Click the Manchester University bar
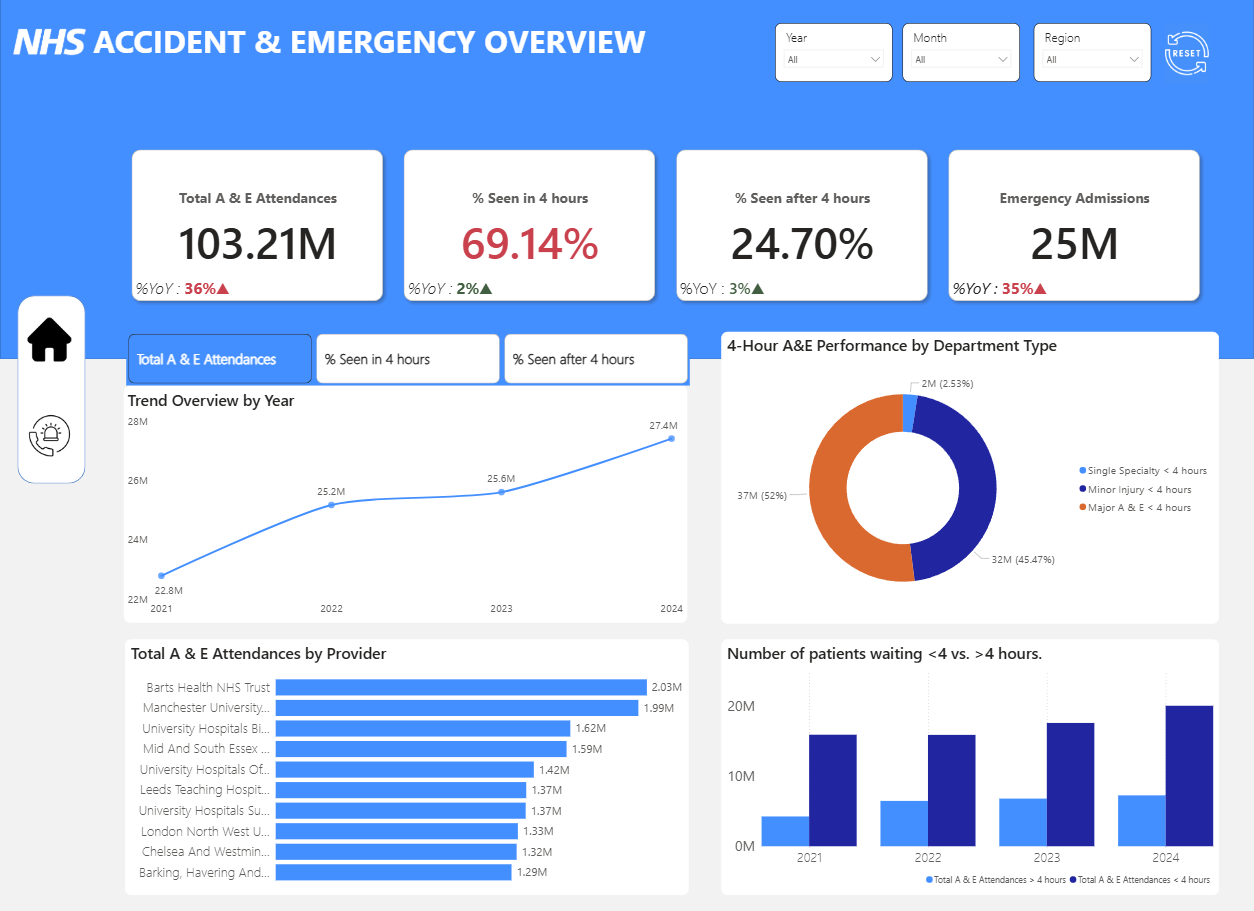1254x911 pixels. pyautogui.click(x=457, y=708)
